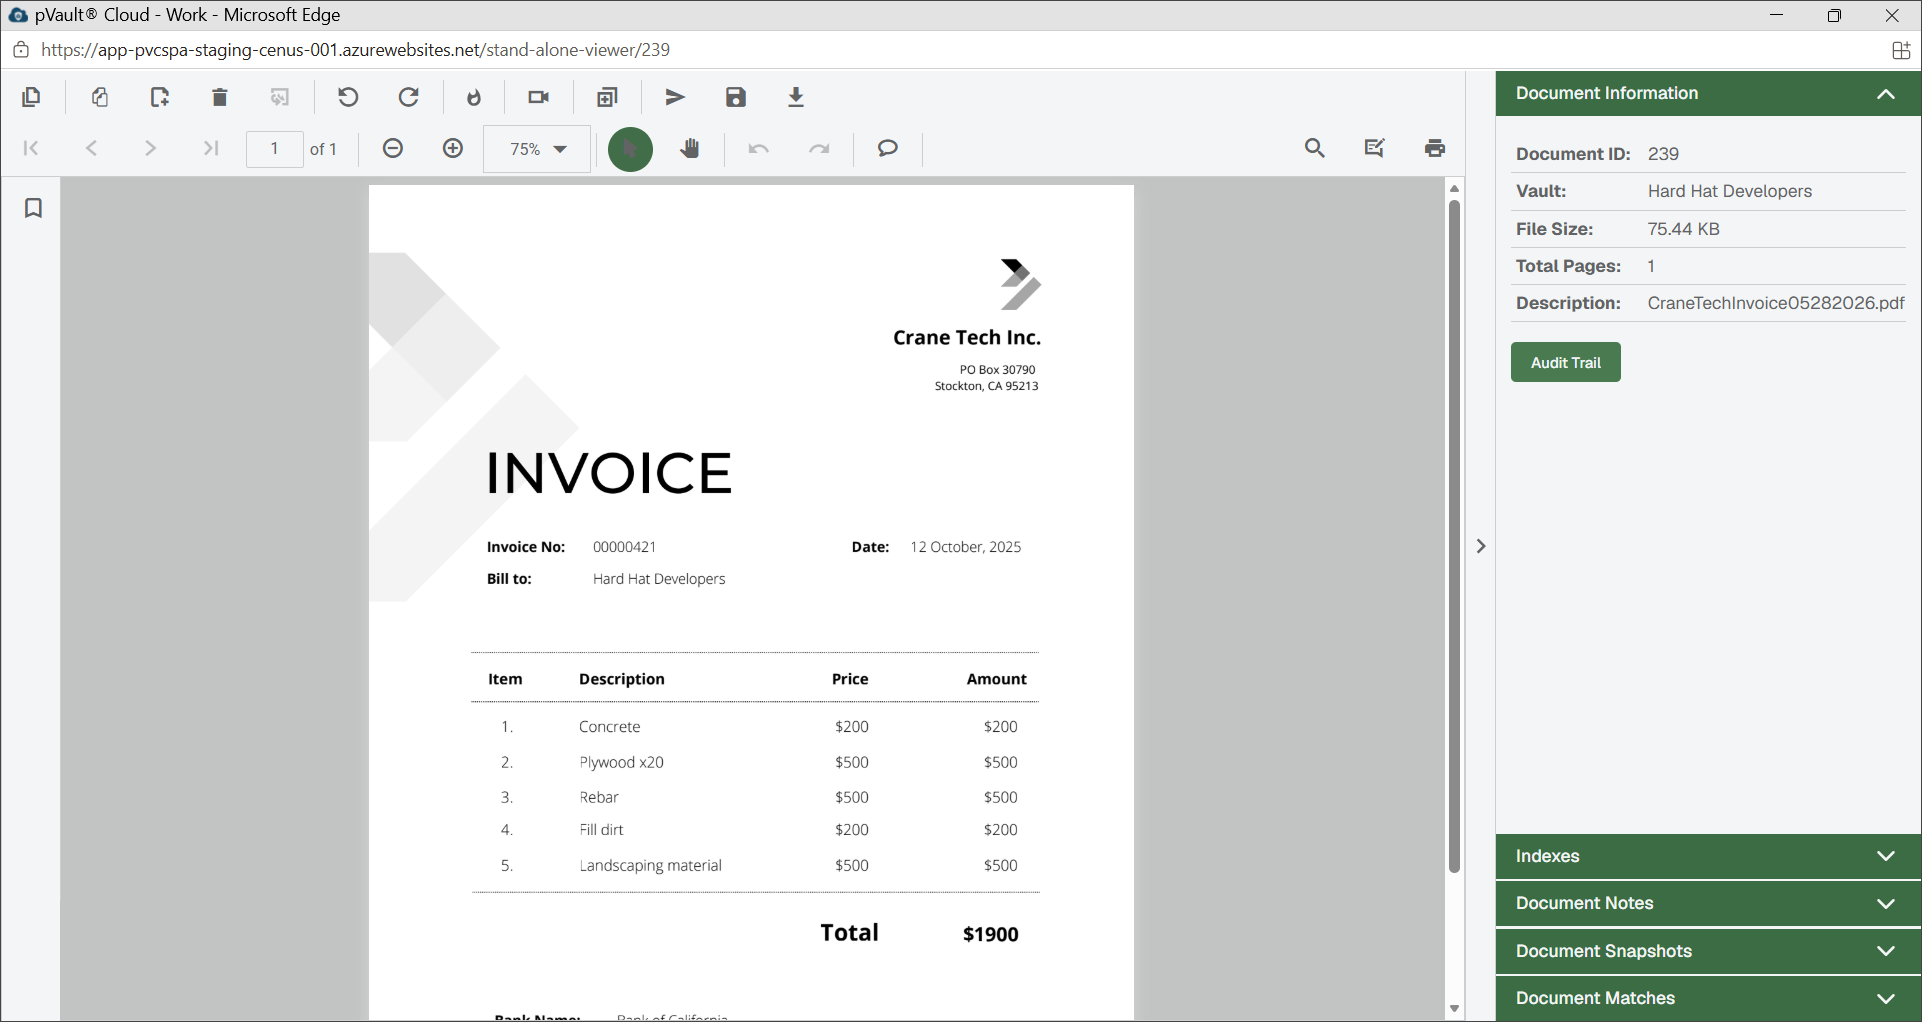This screenshot has height=1022, width=1922.
Task: Click the Plywood x20 item description
Action: 622,762
